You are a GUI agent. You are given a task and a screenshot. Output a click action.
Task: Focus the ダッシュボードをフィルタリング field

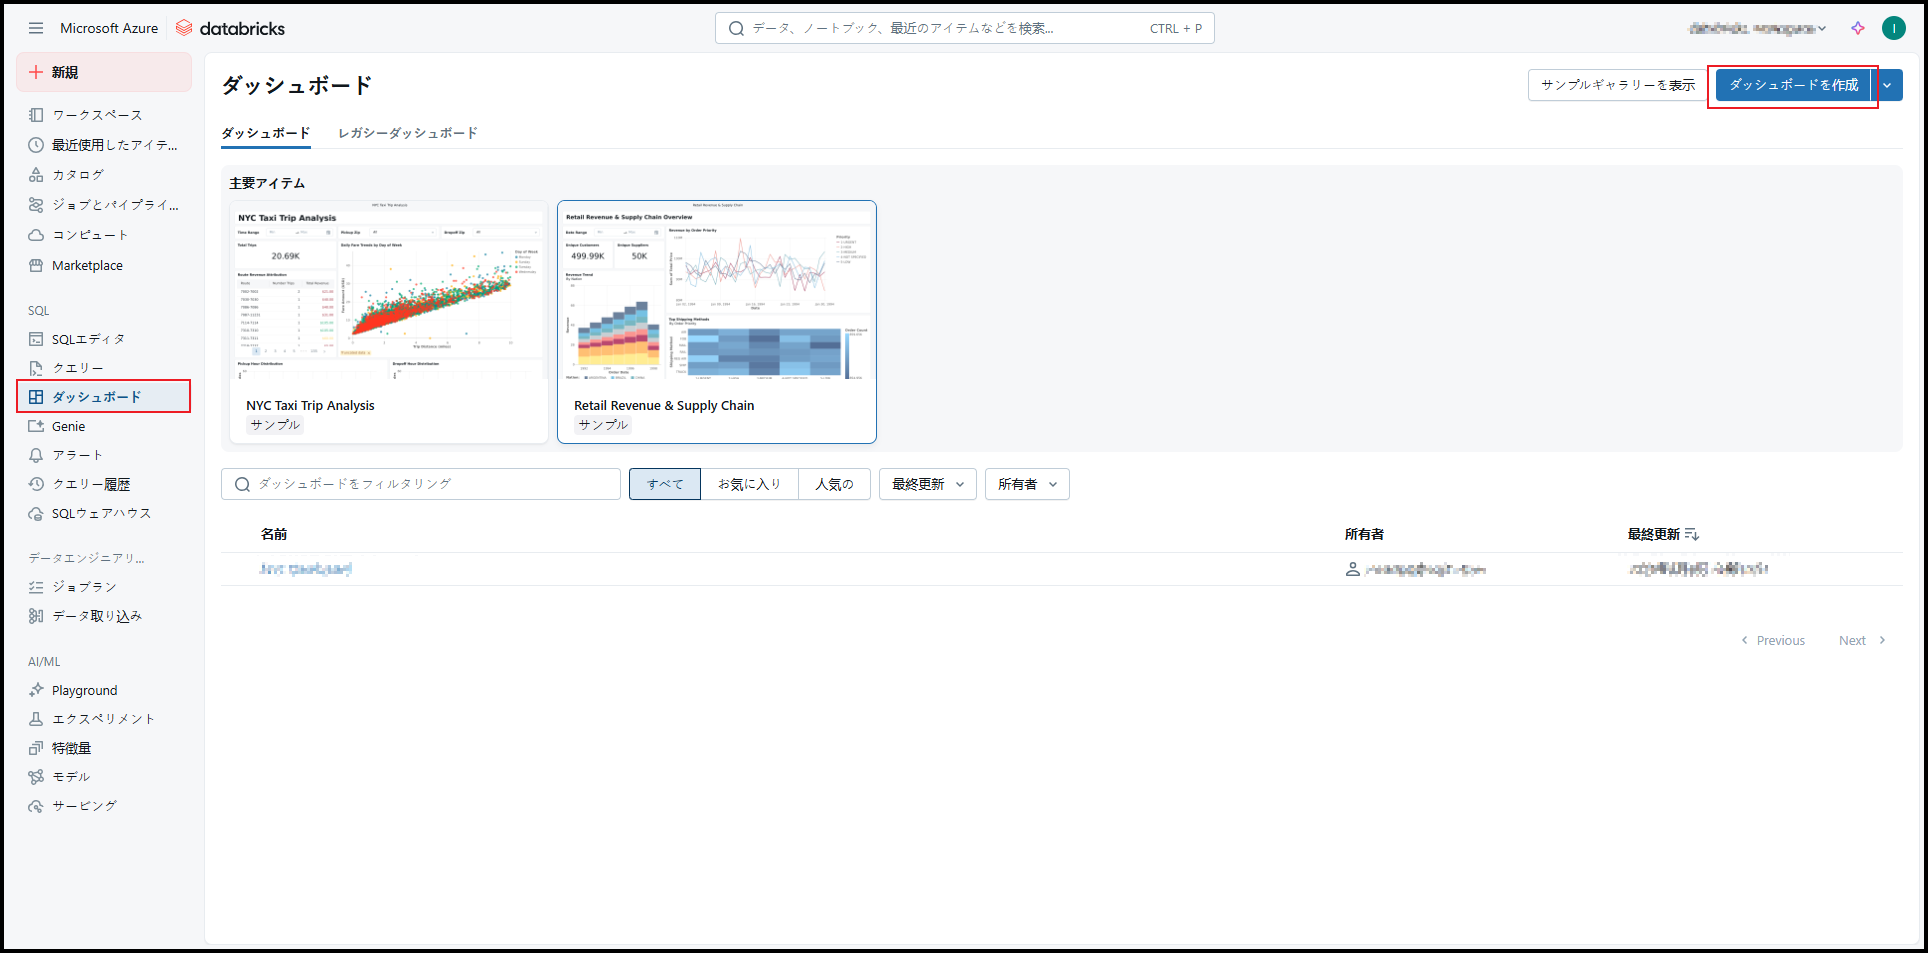(x=421, y=484)
